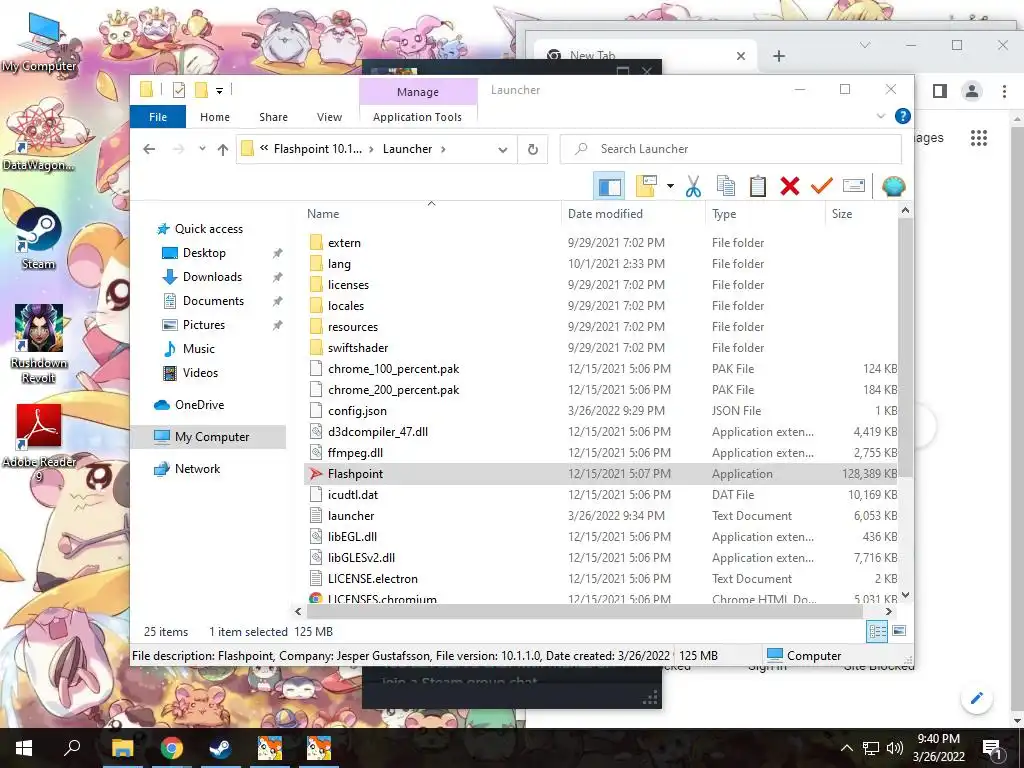Select the config.json file

pyautogui.click(x=357, y=411)
